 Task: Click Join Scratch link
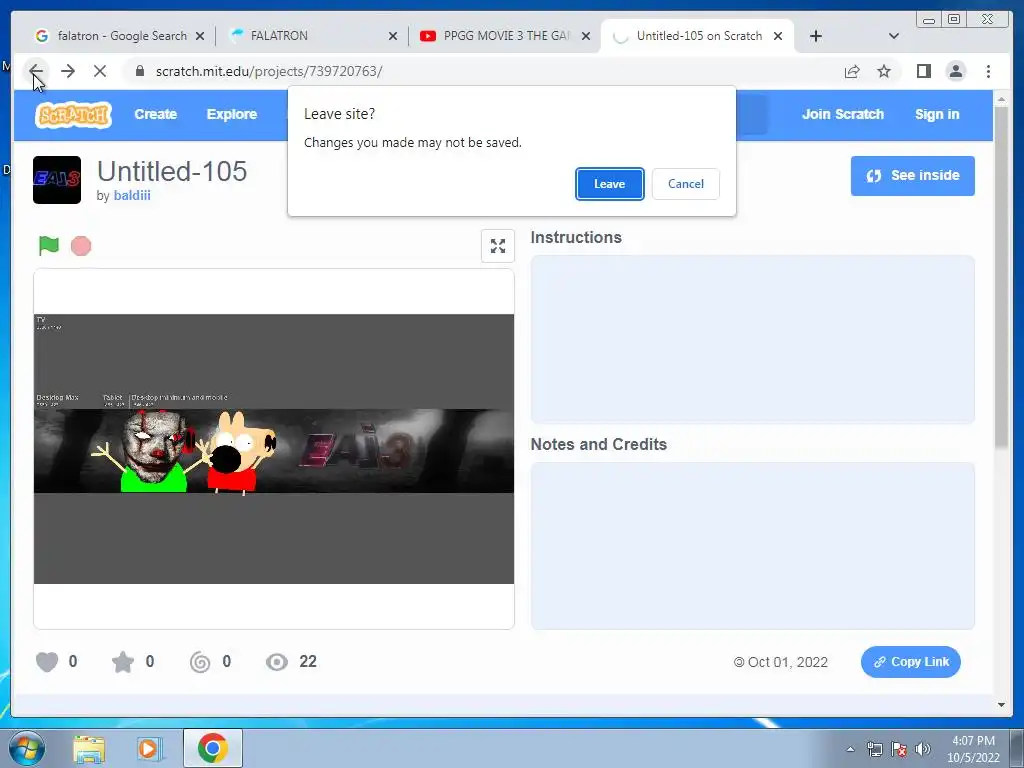(842, 114)
